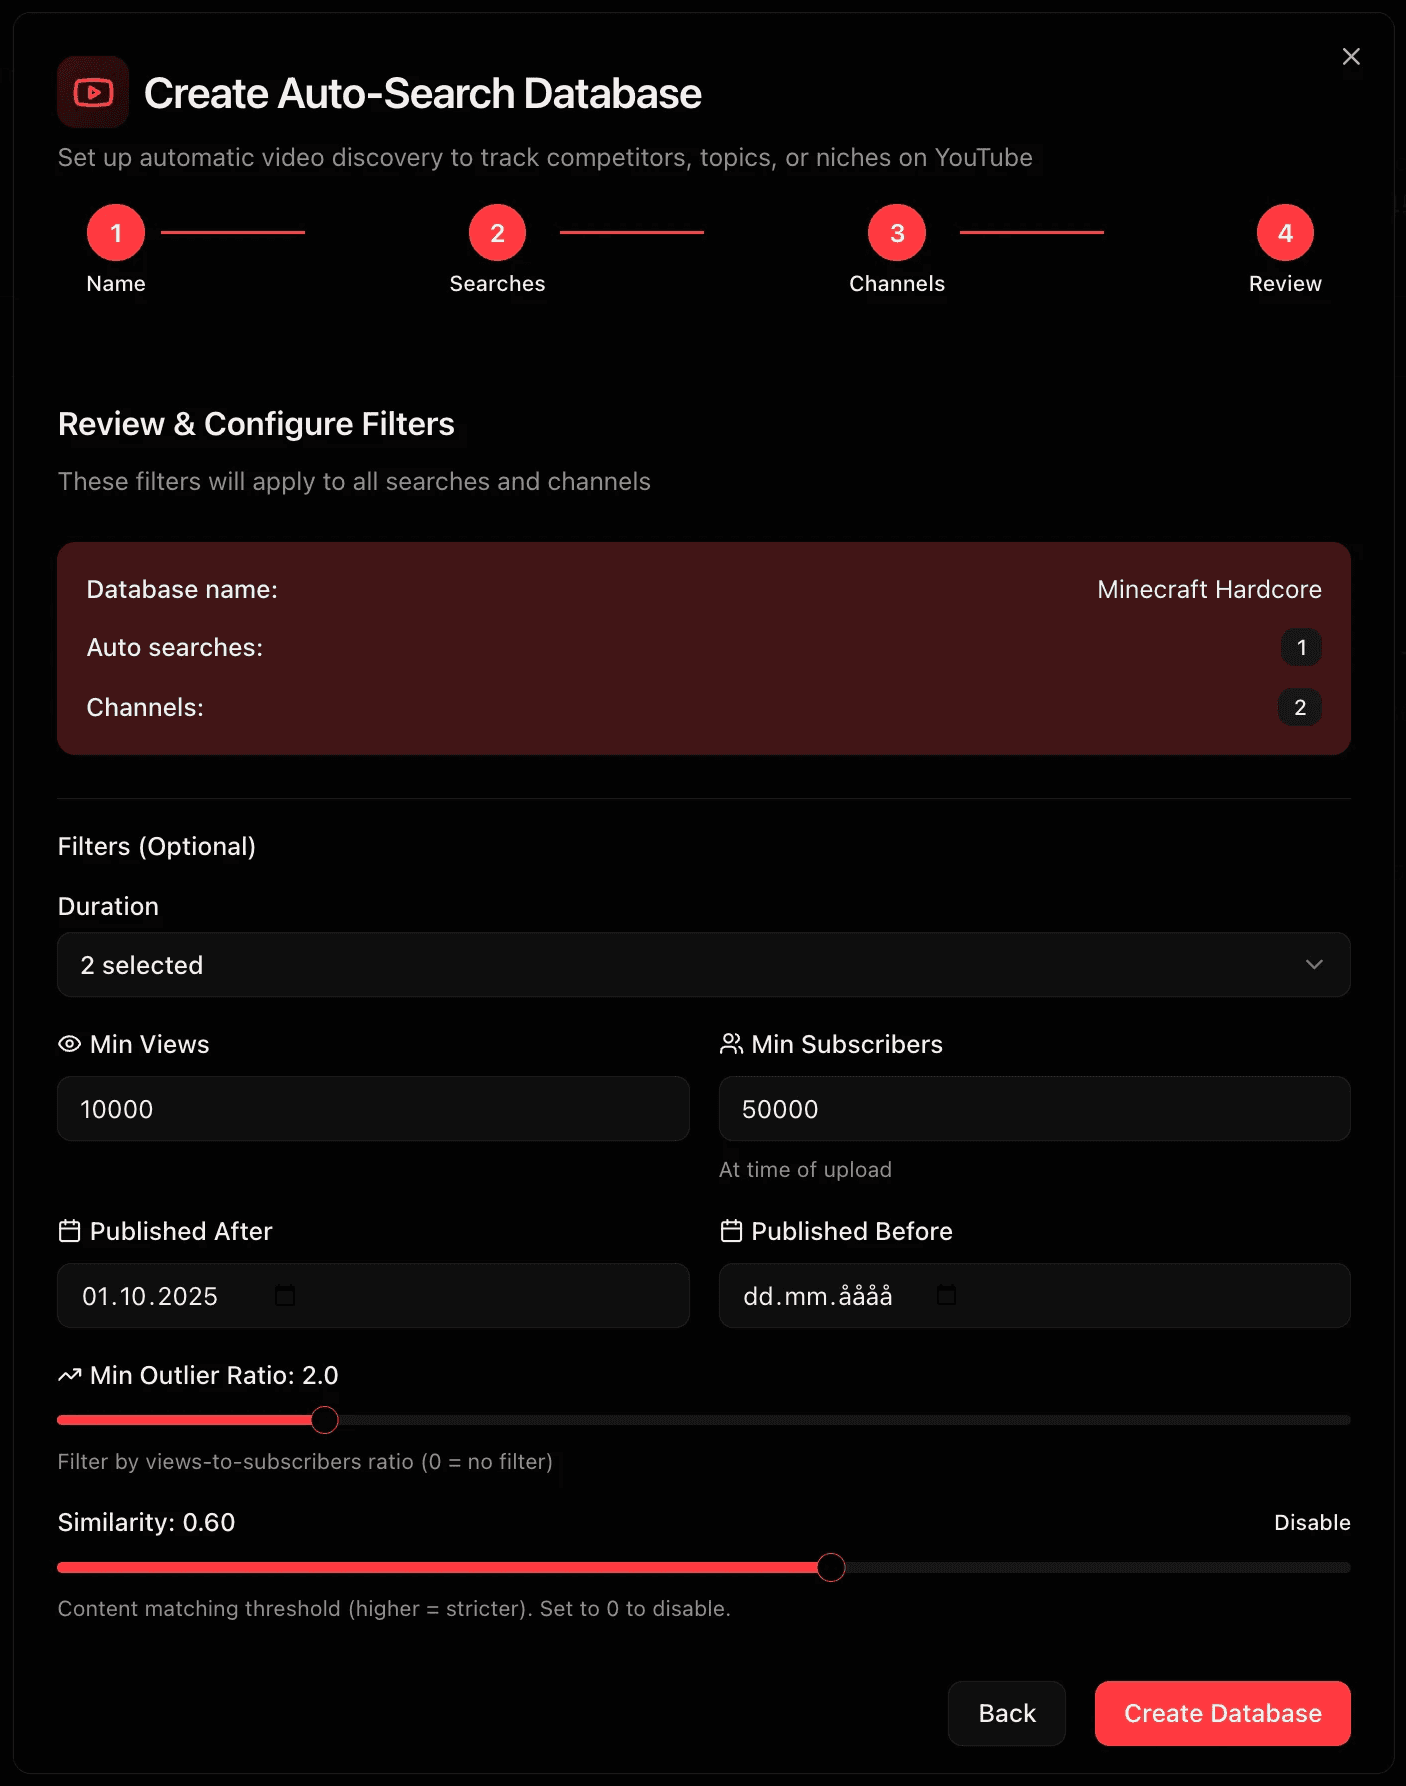Open date picker in Published Before field

(946, 1296)
